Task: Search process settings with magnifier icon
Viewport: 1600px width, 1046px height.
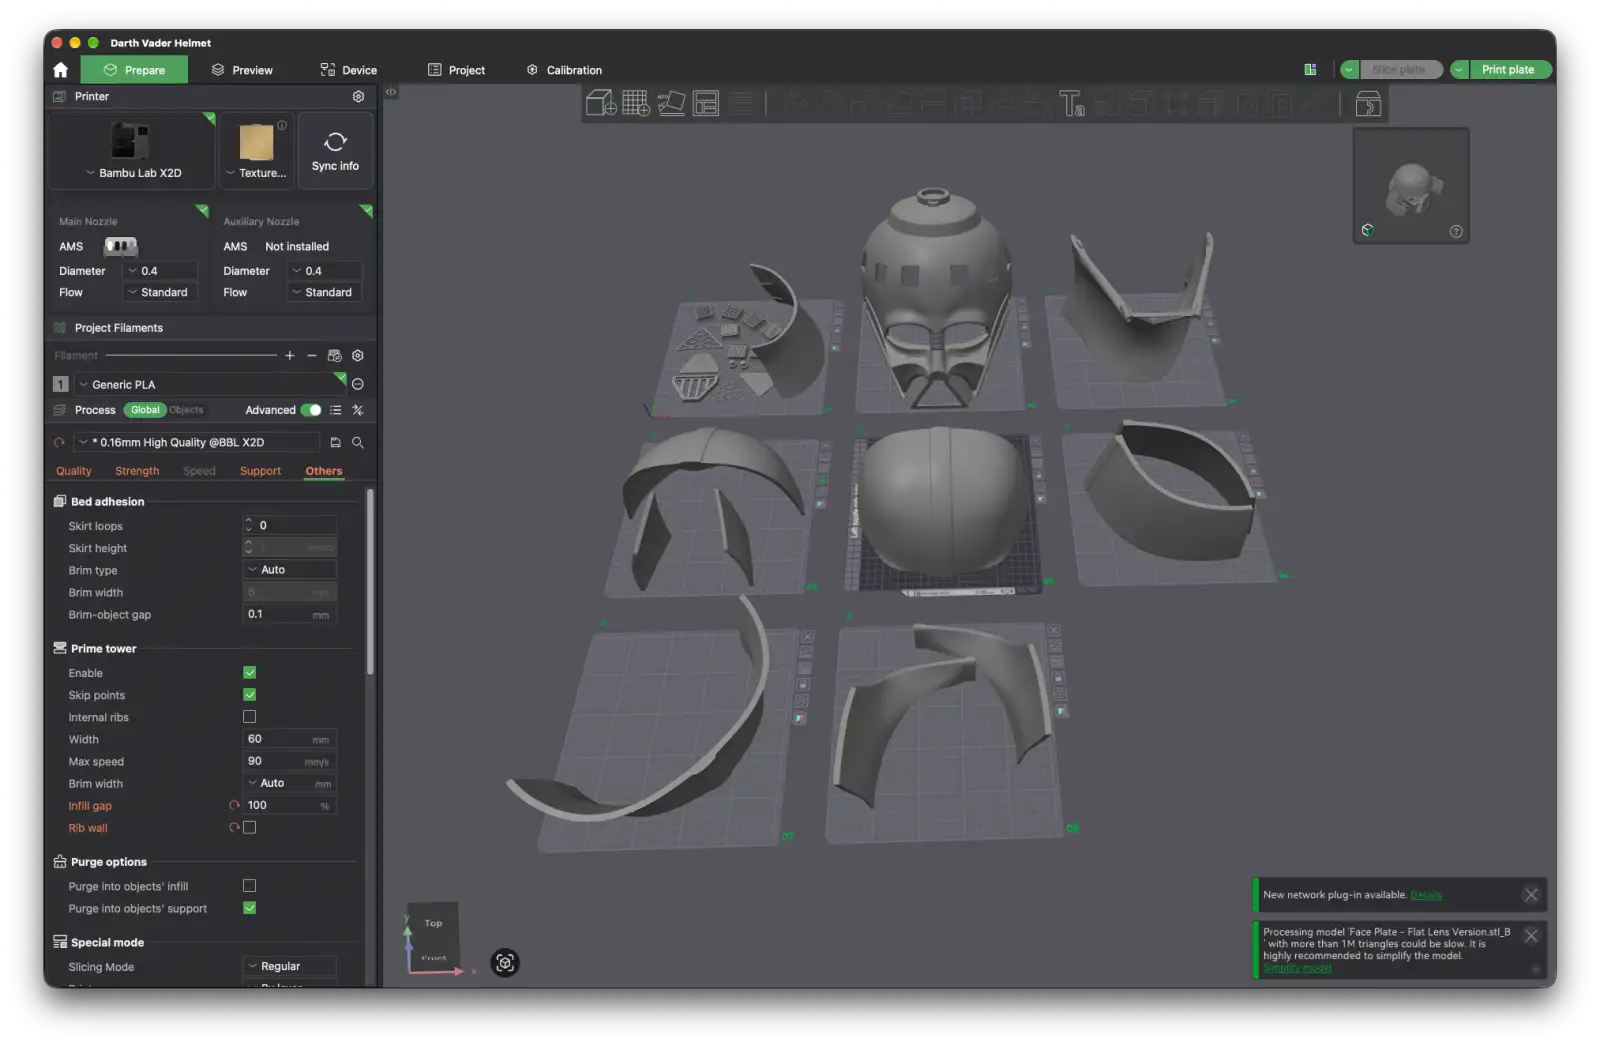Action: (x=358, y=442)
